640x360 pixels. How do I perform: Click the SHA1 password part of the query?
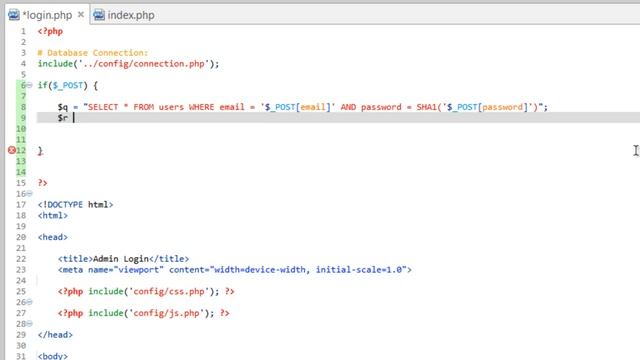tap(477, 107)
